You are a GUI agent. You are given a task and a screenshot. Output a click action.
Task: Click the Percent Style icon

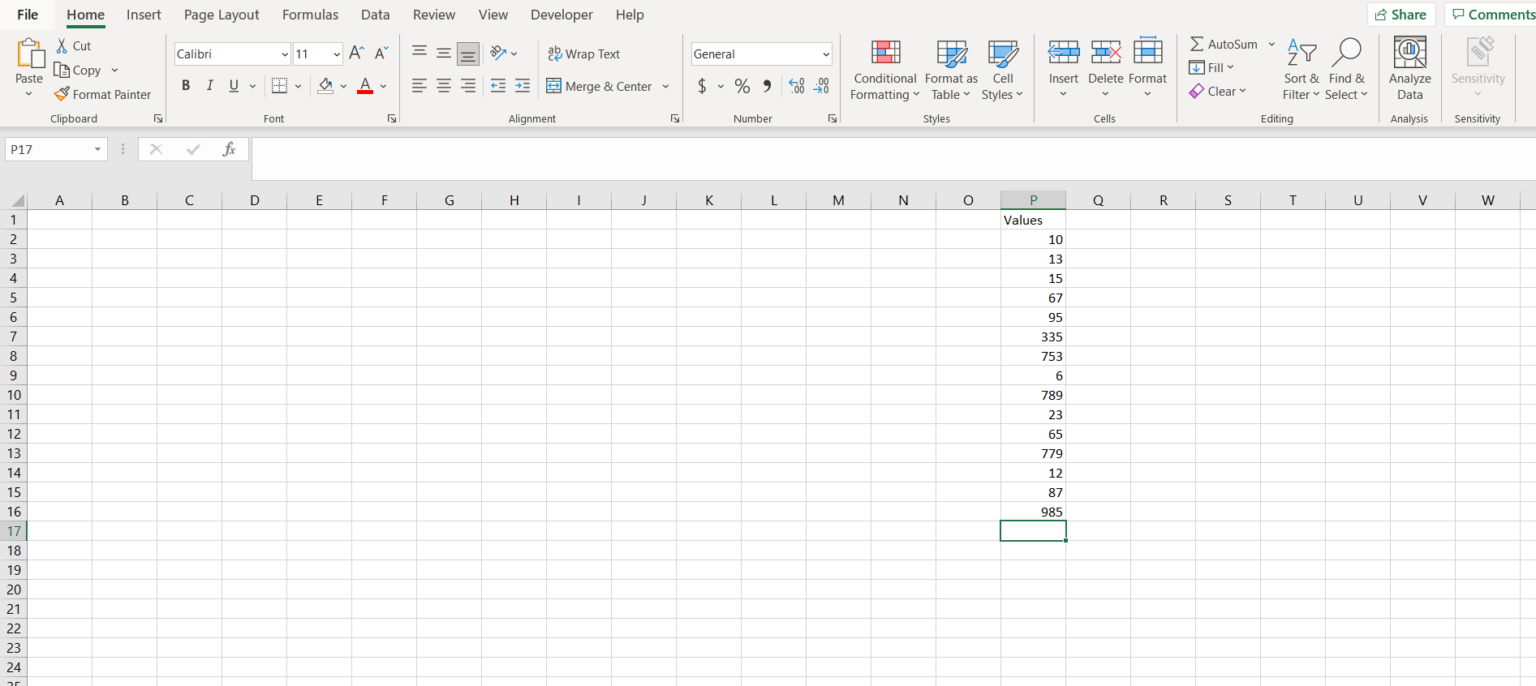click(x=742, y=86)
